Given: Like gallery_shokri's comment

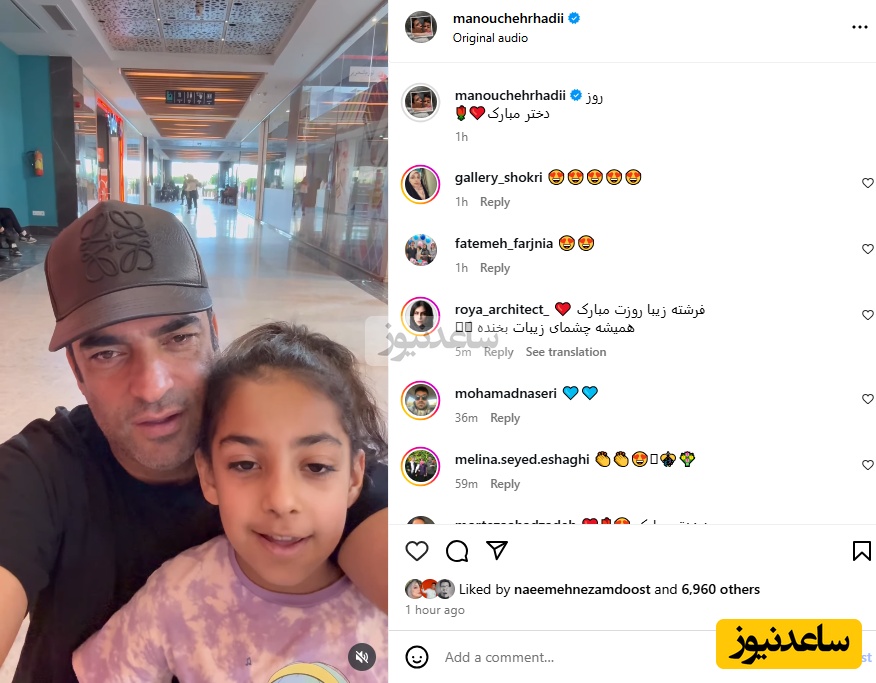Looking at the screenshot, I should click(867, 183).
